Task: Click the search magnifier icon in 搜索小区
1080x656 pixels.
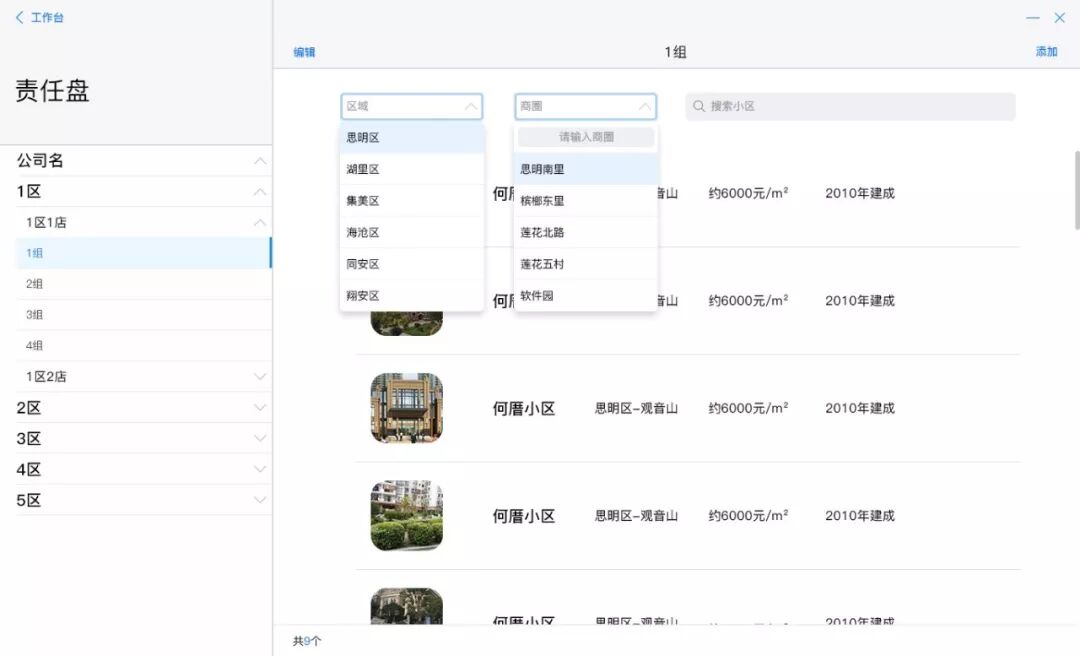Action: point(698,106)
